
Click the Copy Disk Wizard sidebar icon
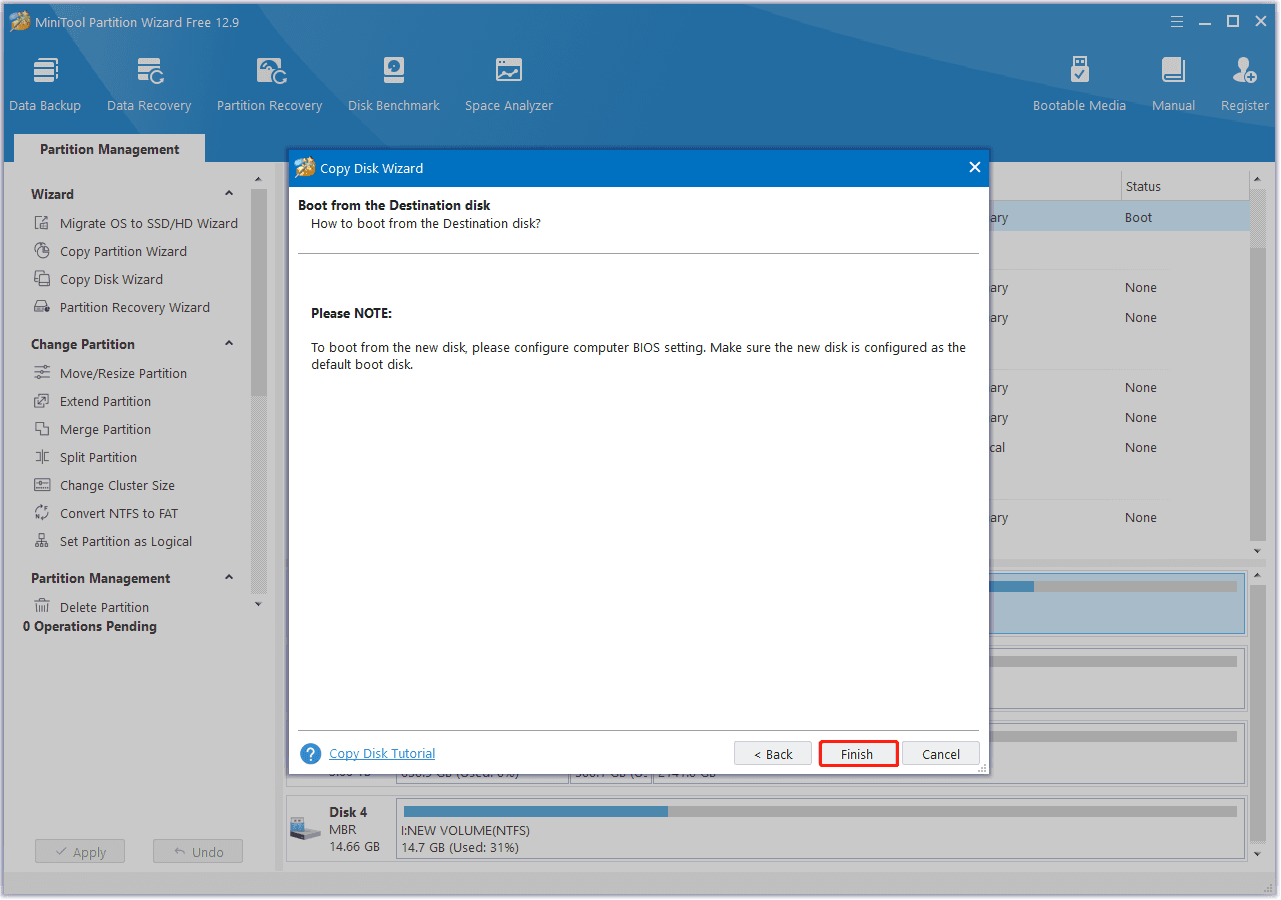coord(42,279)
